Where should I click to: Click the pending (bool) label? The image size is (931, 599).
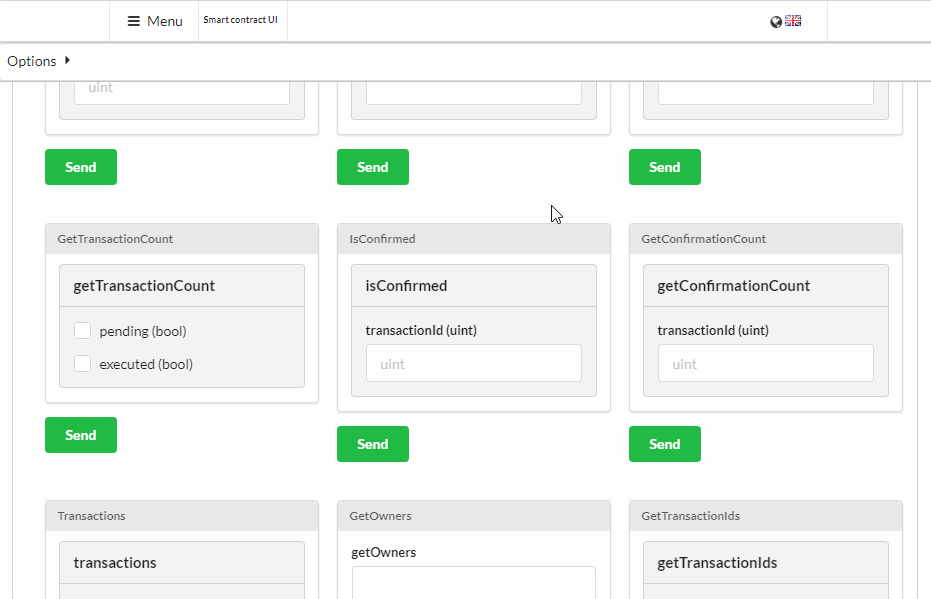click(142, 331)
